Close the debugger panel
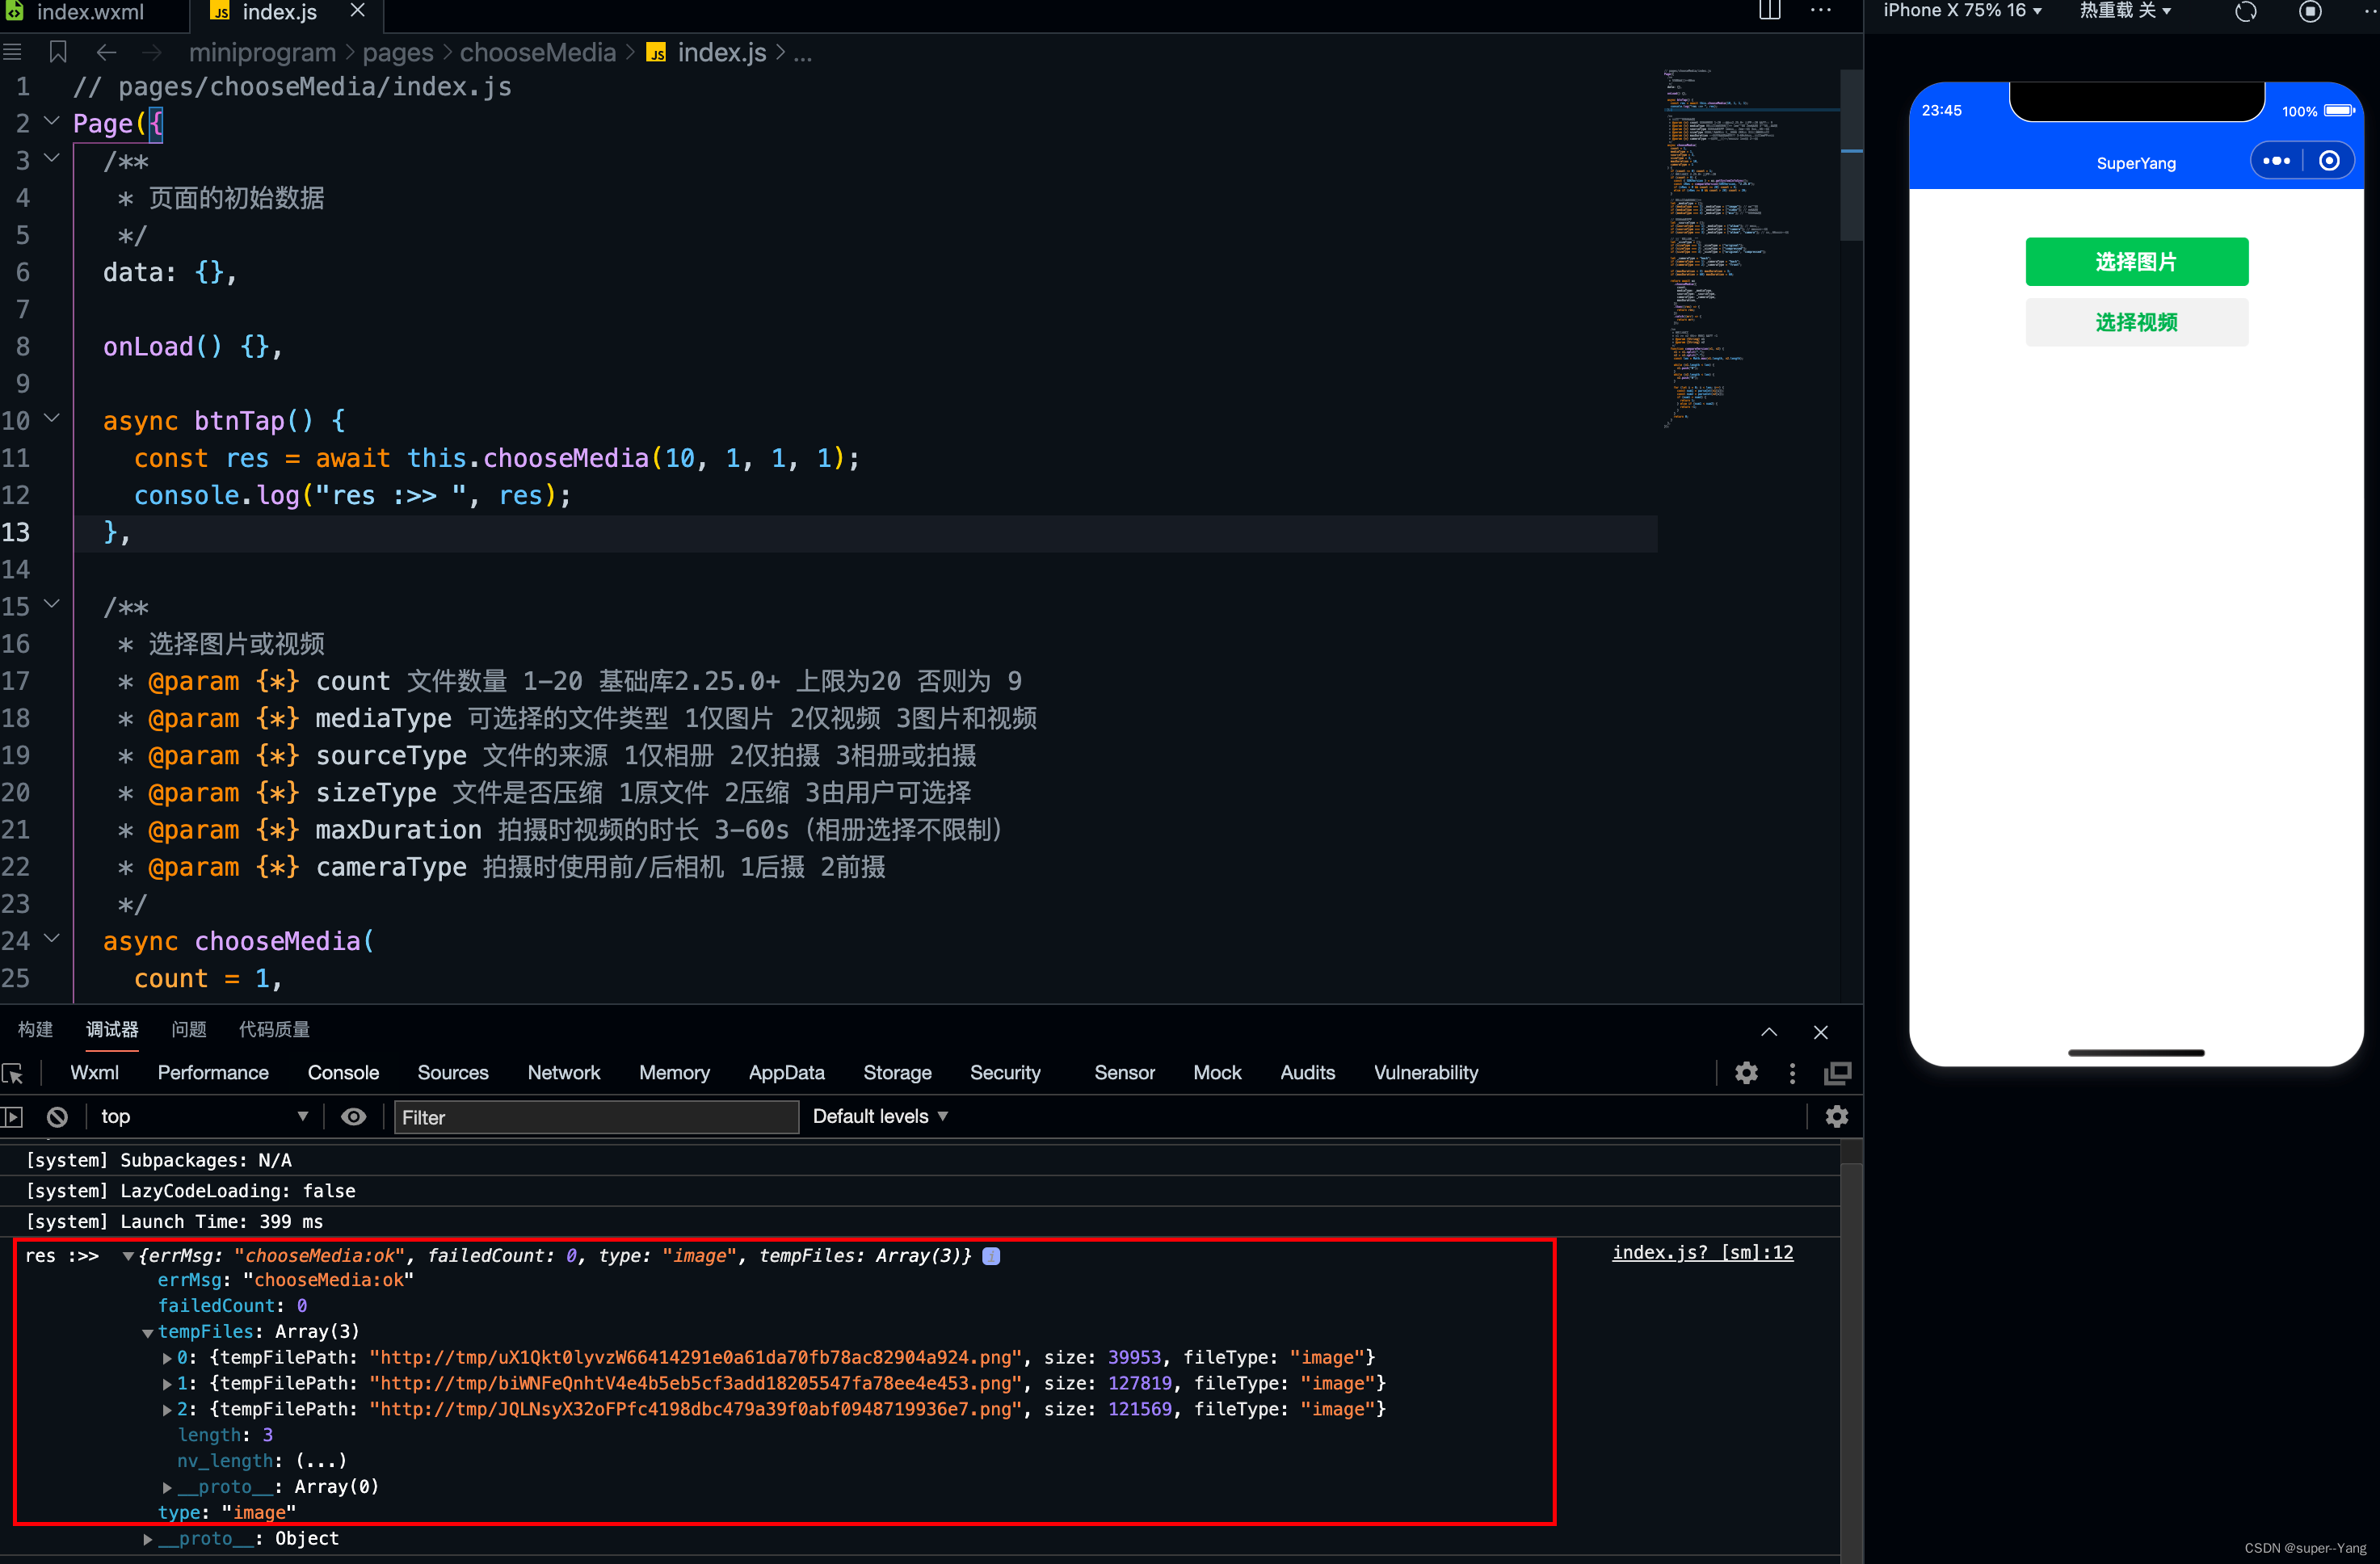The image size is (2380, 1564). pyautogui.click(x=1821, y=1032)
